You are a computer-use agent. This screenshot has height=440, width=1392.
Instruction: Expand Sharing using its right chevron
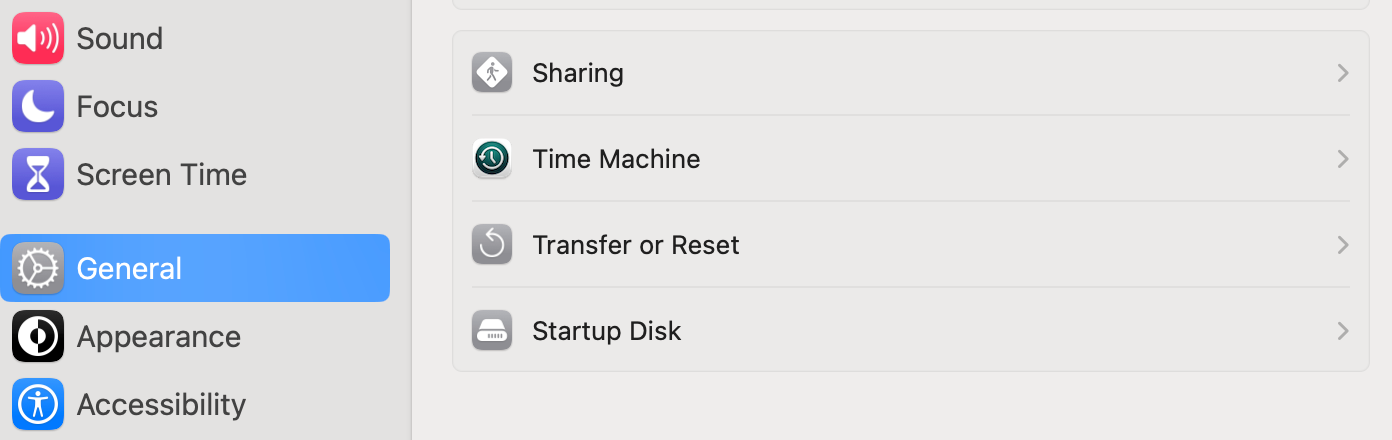tap(1343, 73)
